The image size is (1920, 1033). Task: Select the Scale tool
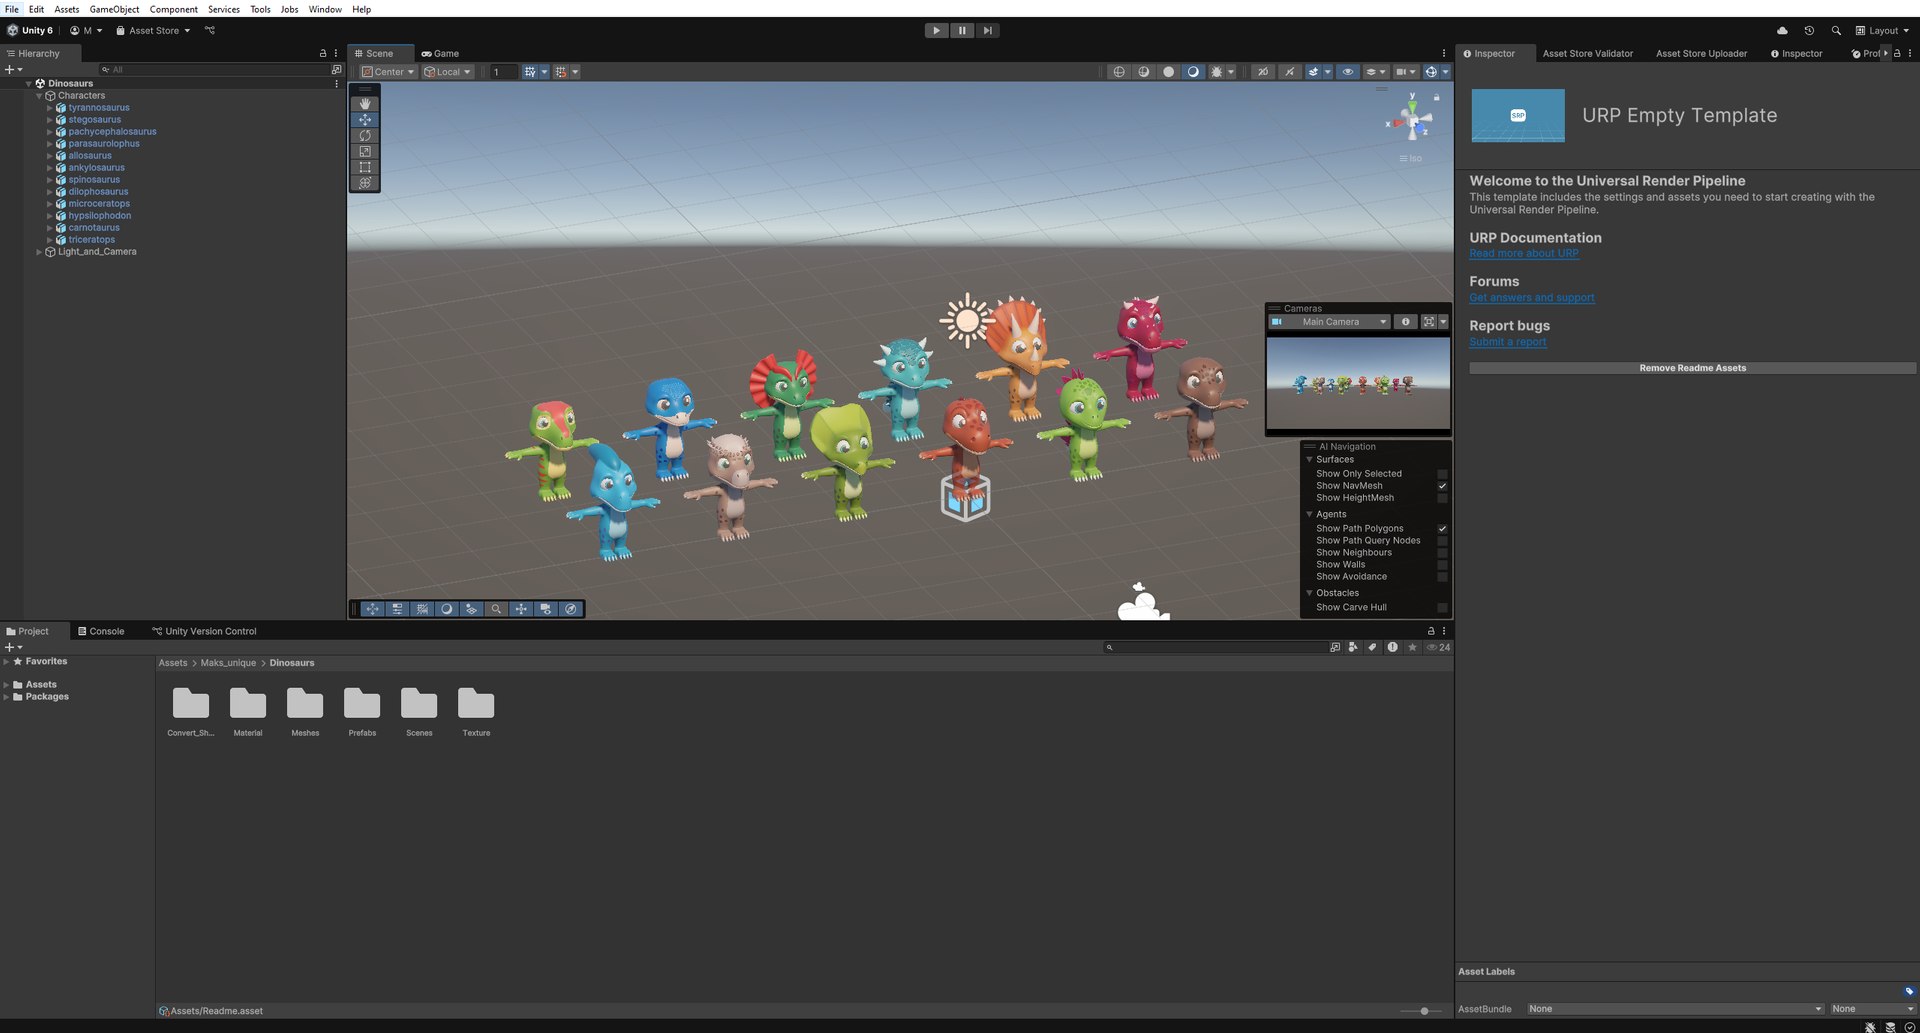[365, 151]
